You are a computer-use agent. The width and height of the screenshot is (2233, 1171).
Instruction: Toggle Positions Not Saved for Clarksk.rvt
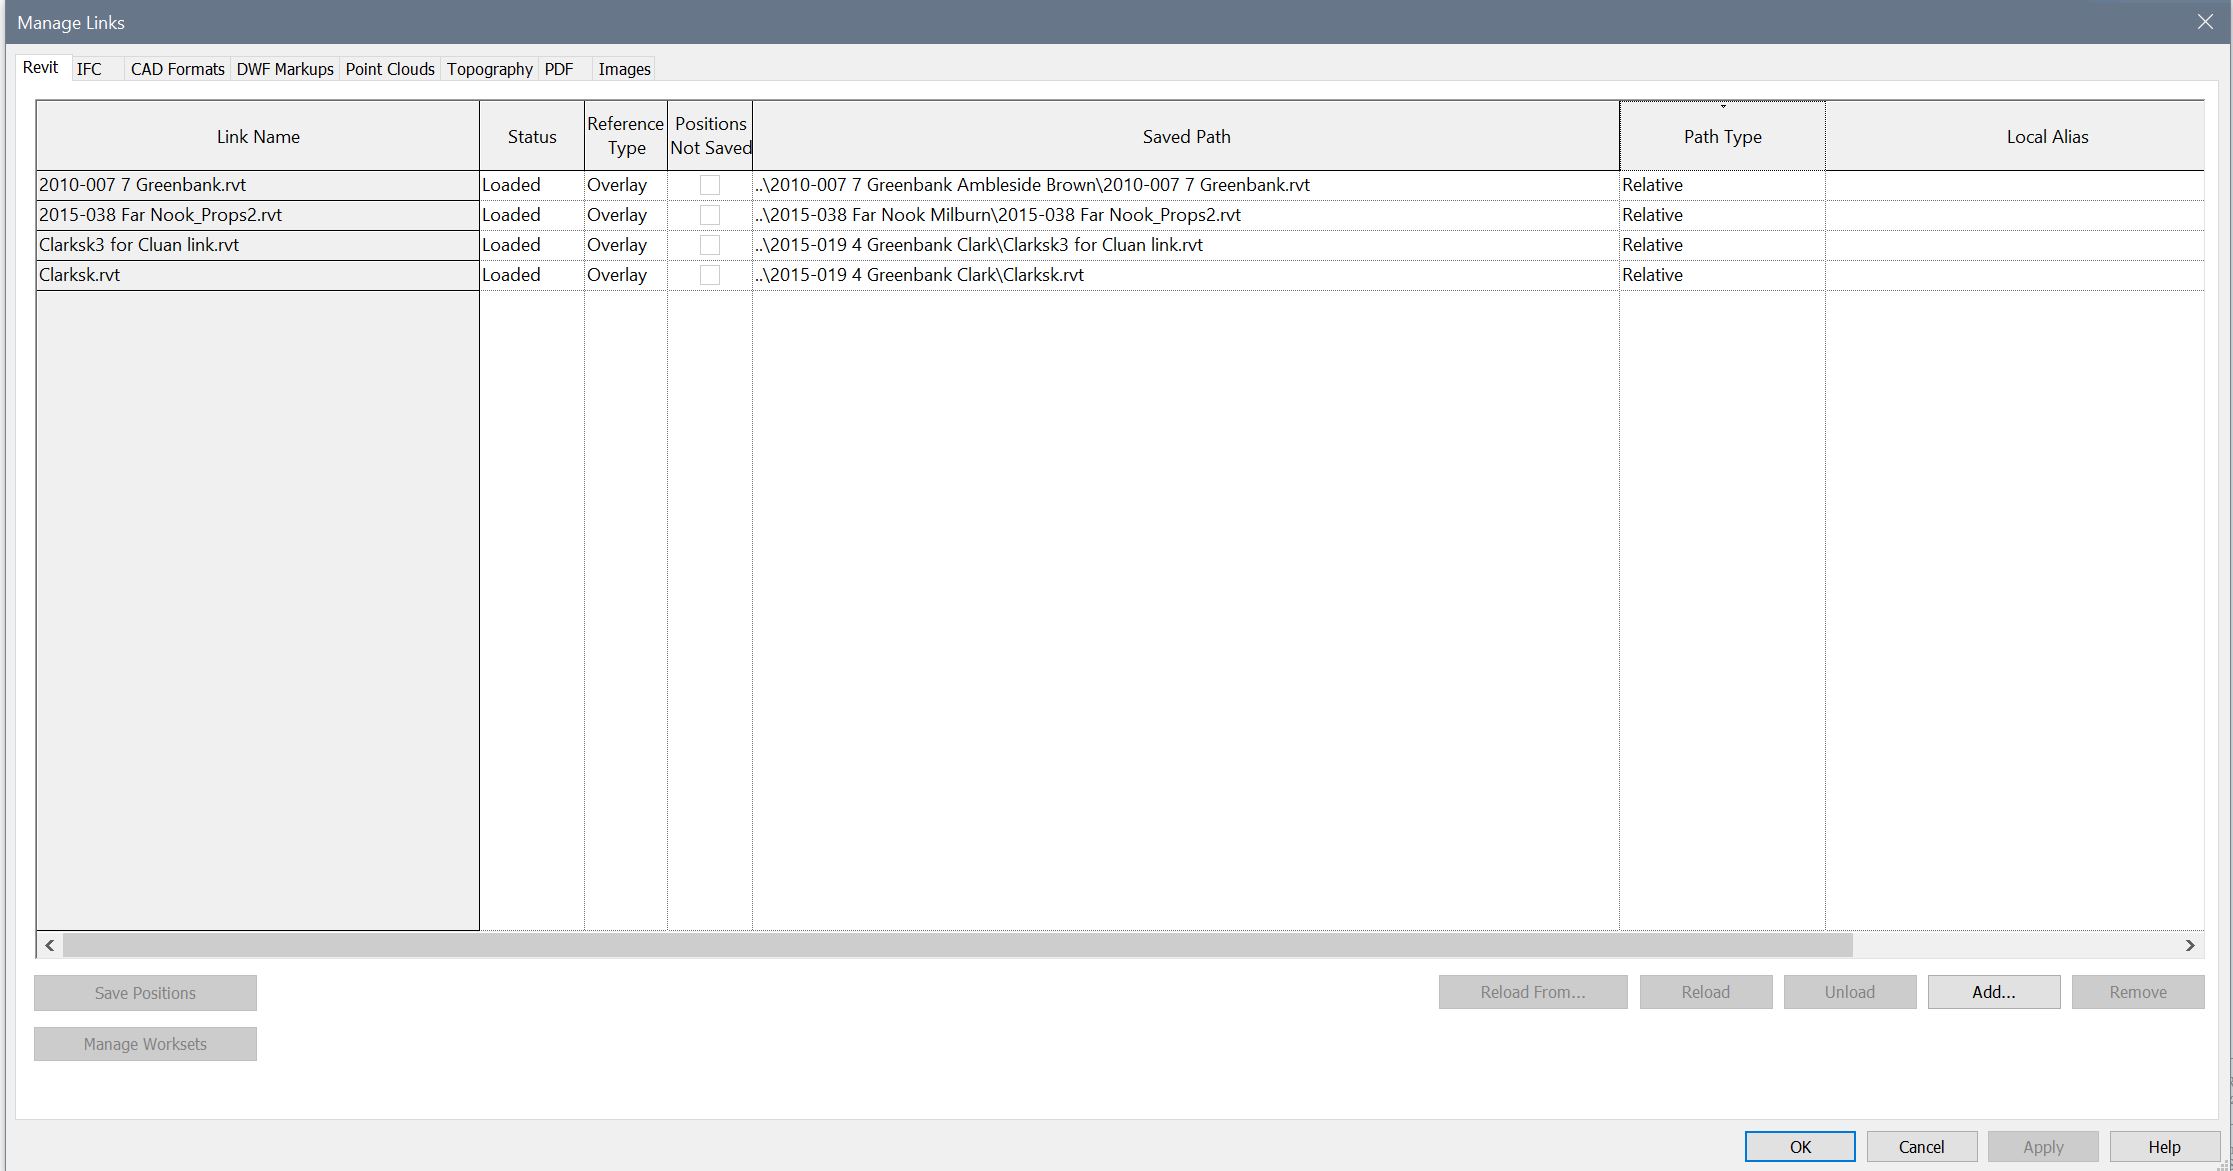click(710, 275)
